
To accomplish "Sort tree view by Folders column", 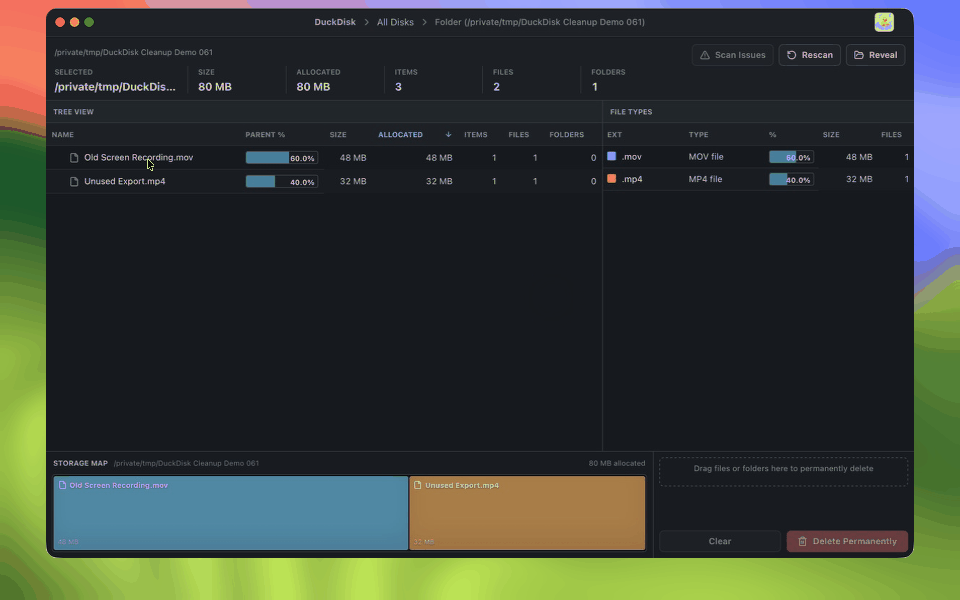I will (x=566, y=135).
